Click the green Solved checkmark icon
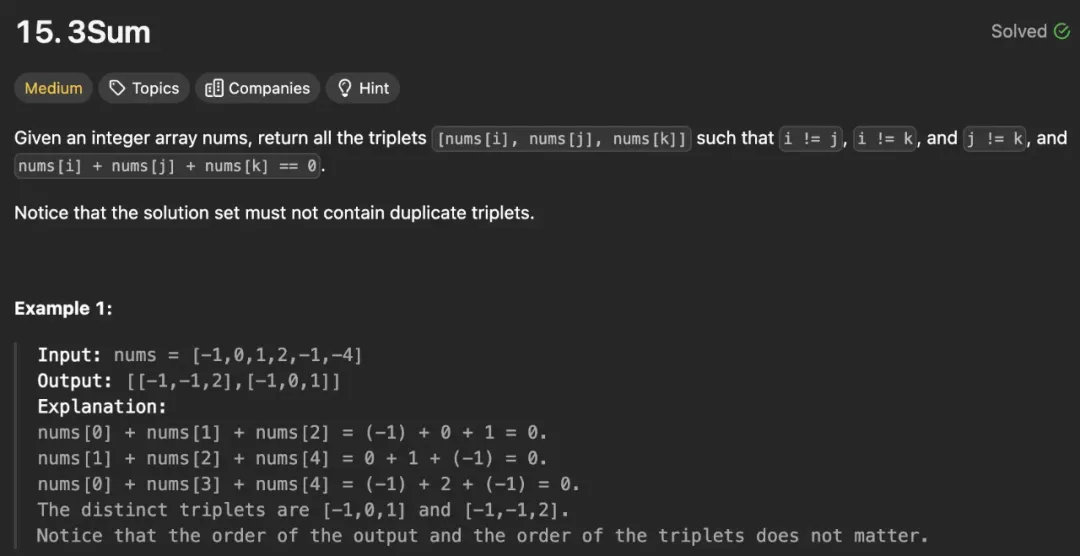This screenshot has height=556, width=1080. point(1062,31)
